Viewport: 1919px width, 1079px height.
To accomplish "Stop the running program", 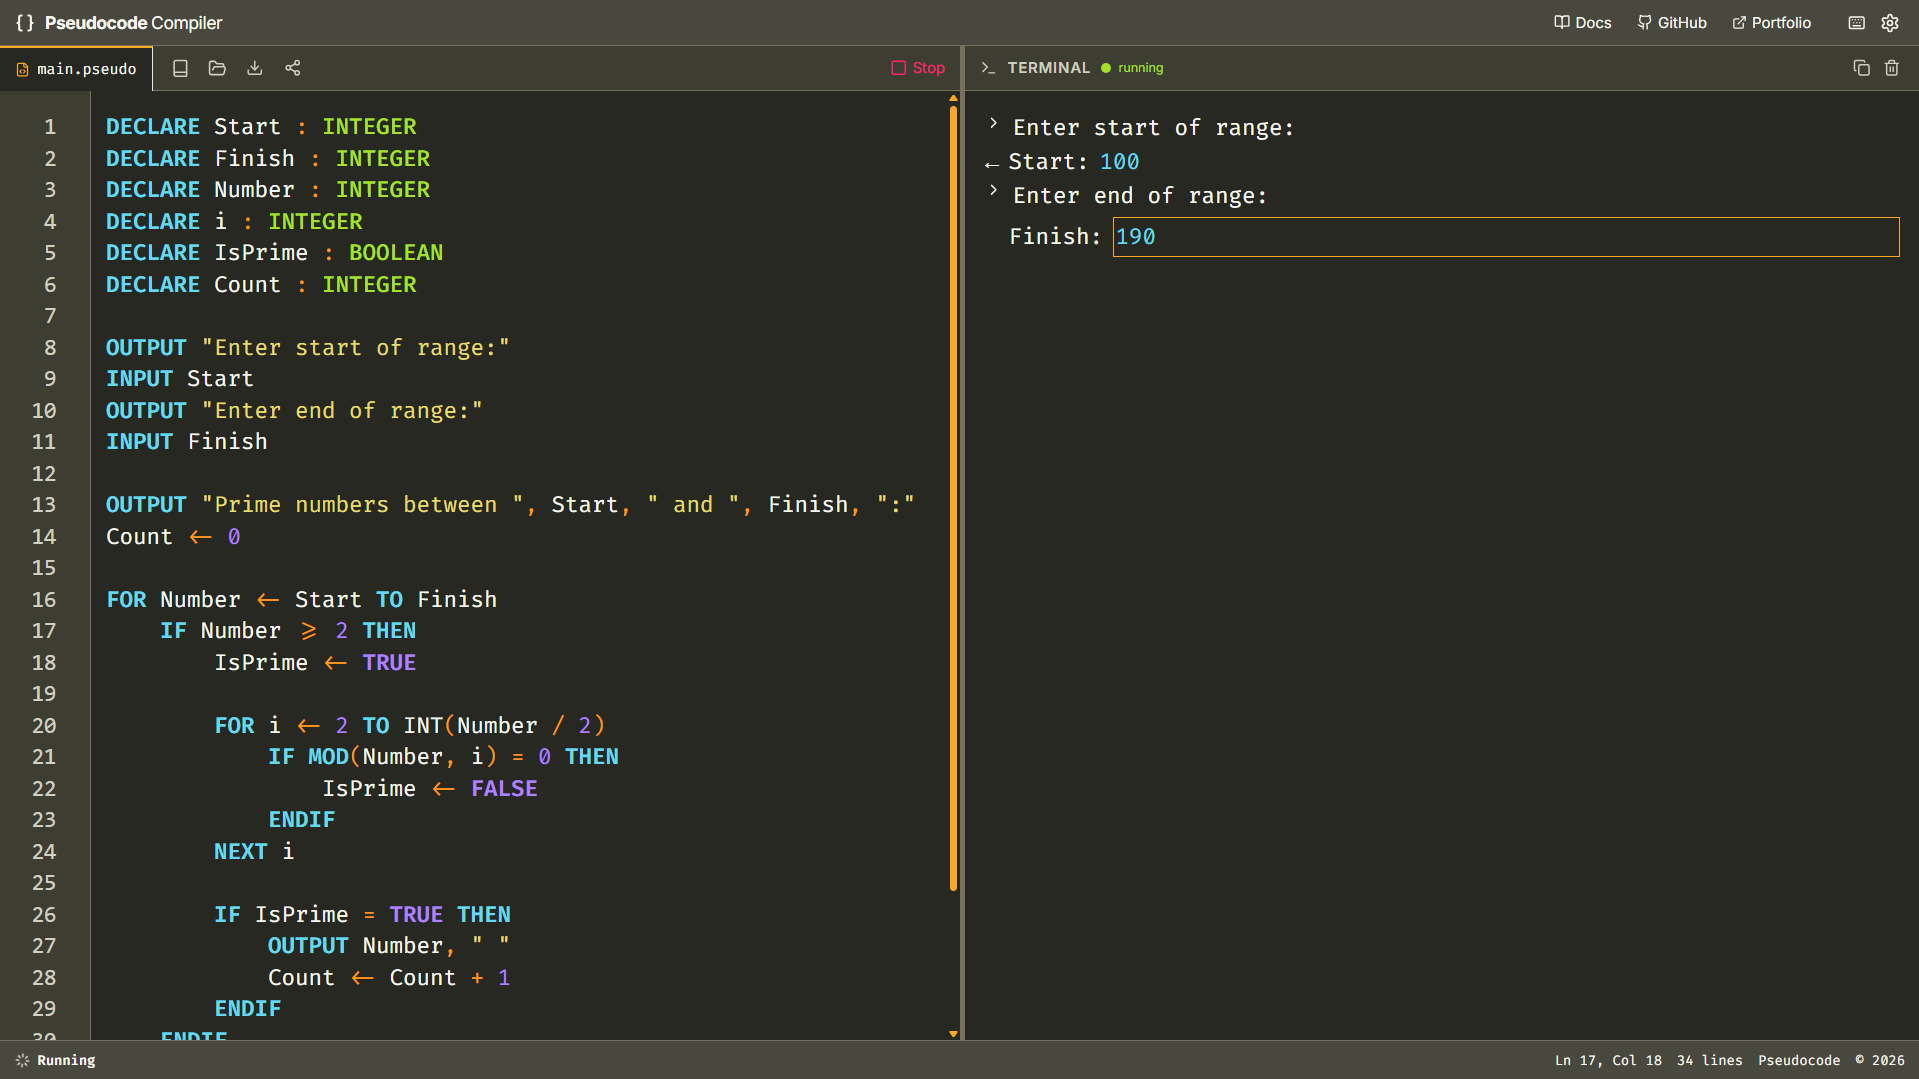I will pyautogui.click(x=918, y=68).
